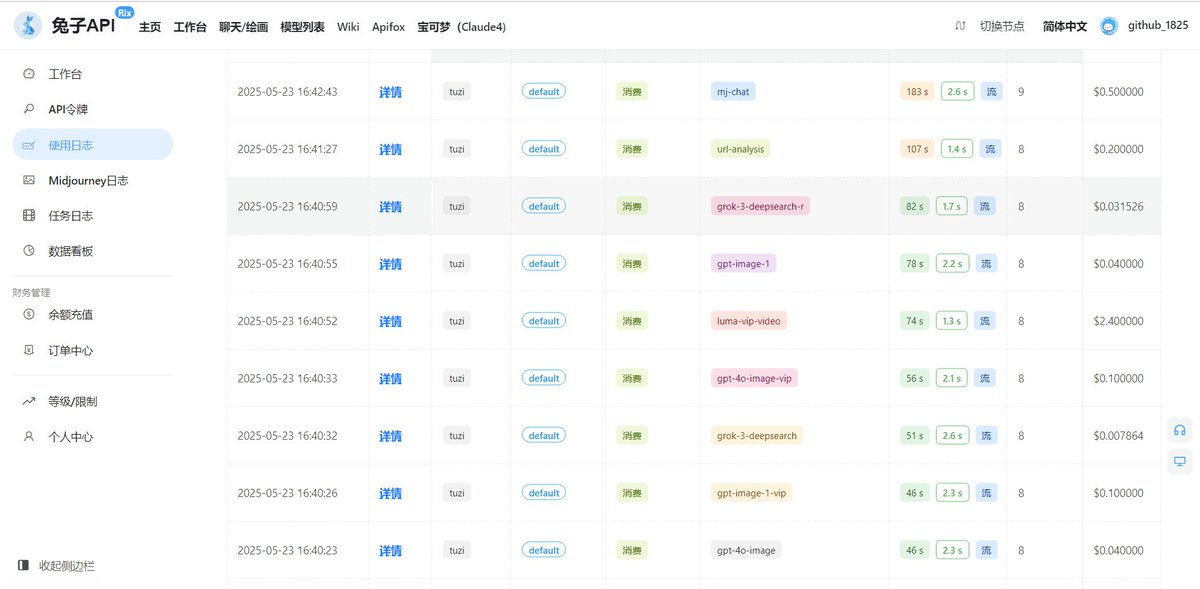This screenshot has width=1200, height=589.
Task: Open 详情 for the 16:40:59 log entry
Action: (x=390, y=207)
